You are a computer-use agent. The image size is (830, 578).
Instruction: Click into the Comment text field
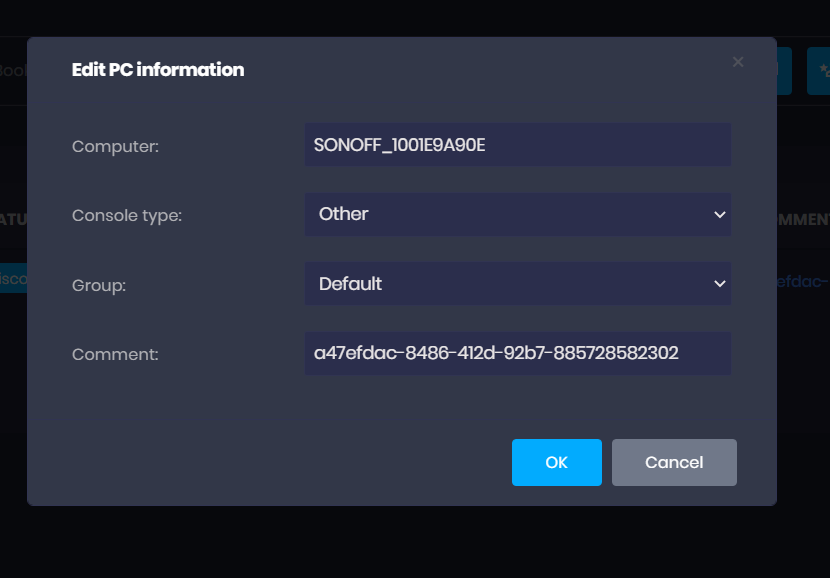pos(517,353)
